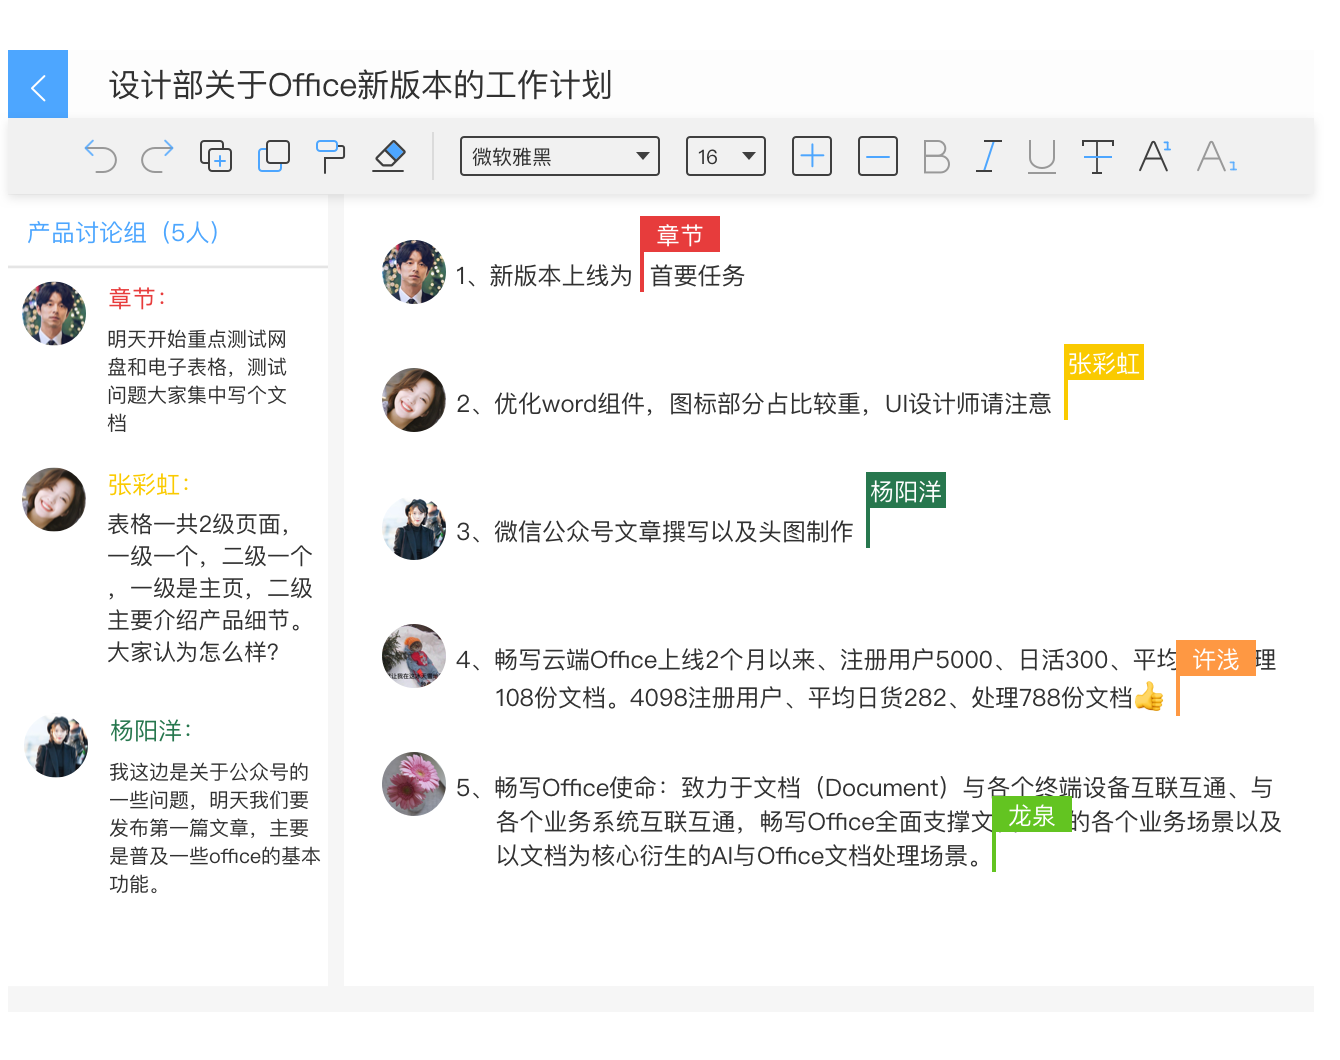Increase font size with plus button
Viewport: 1340px width, 1060px height.
(x=812, y=156)
